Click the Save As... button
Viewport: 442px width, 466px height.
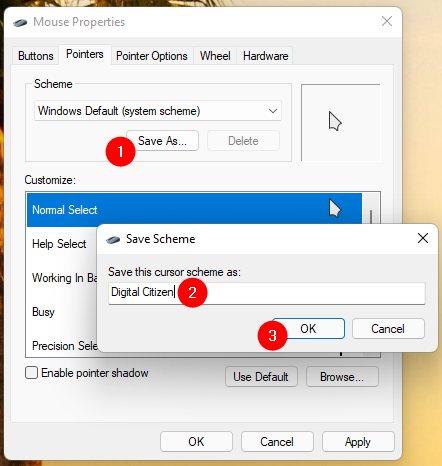click(x=162, y=141)
